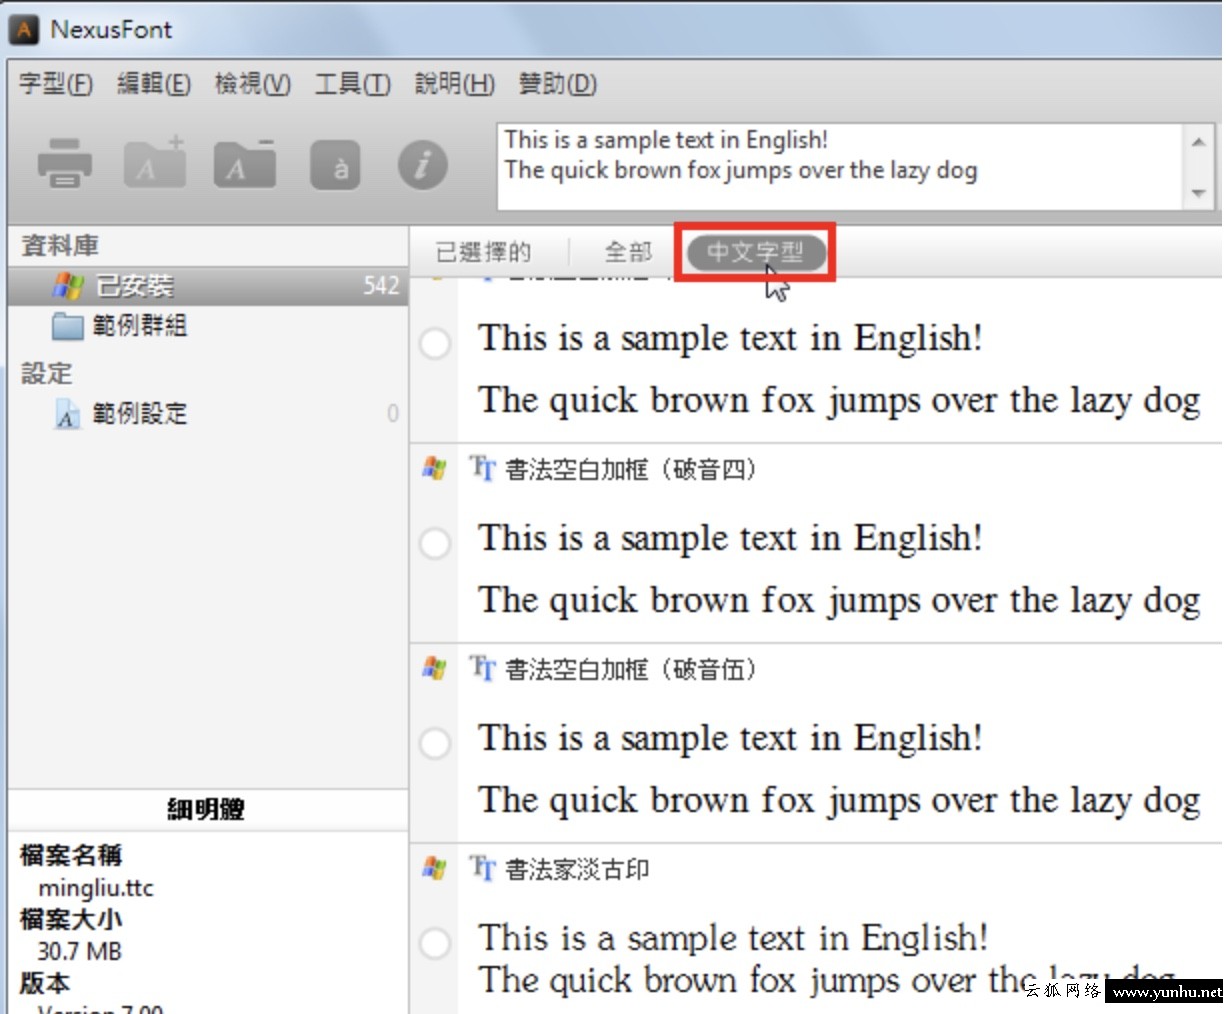Open the 說明(H) menu
The width and height of the screenshot is (1226, 1014).
pyautogui.click(x=455, y=84)
